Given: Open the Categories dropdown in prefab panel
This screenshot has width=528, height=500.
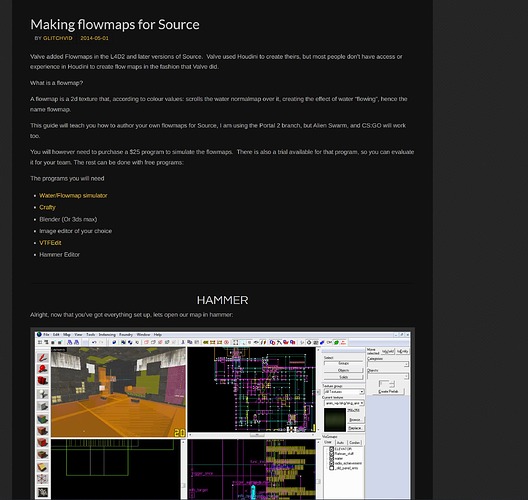Looking at the screenshot, I should [x=388, y=364].
